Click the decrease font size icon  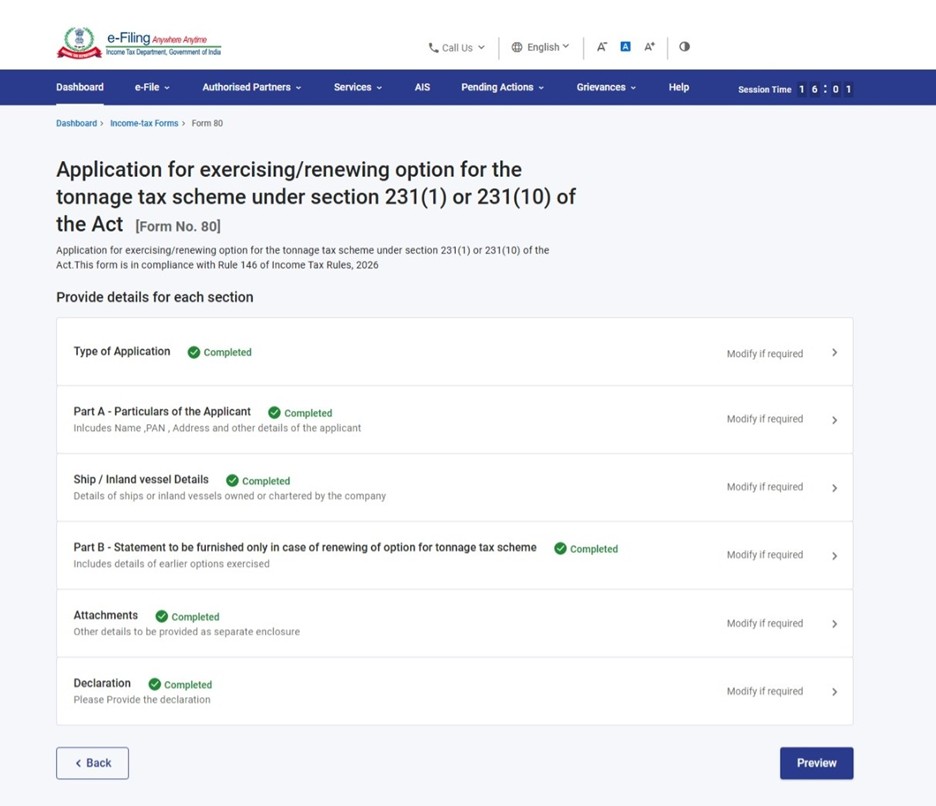602,47
